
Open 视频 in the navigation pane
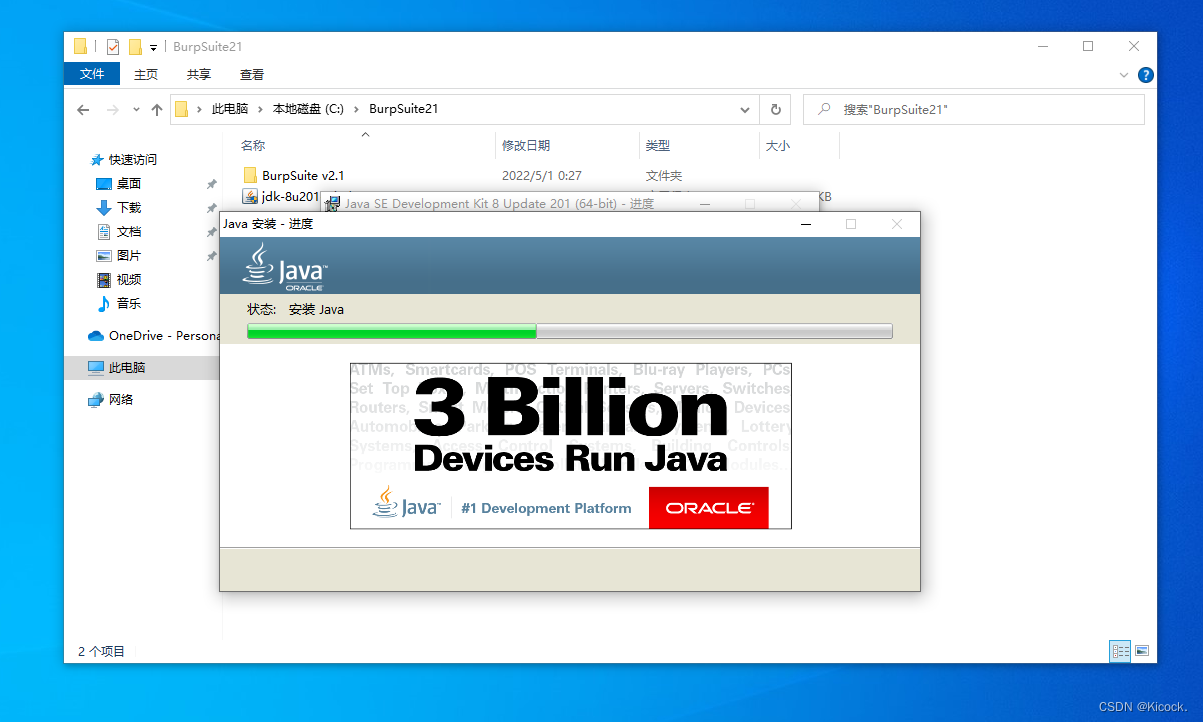tap(129, 280)
